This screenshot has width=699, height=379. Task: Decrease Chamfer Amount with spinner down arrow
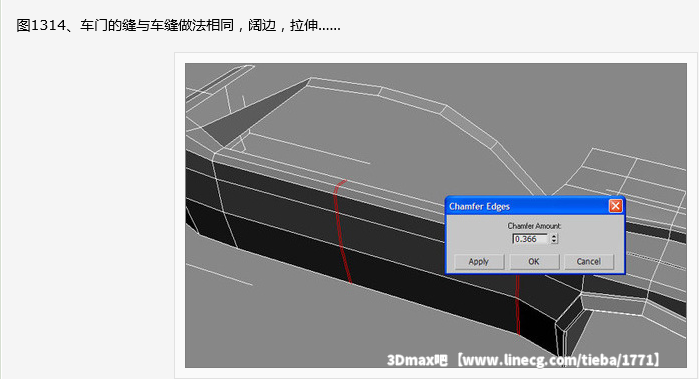(x=554, y=242)
